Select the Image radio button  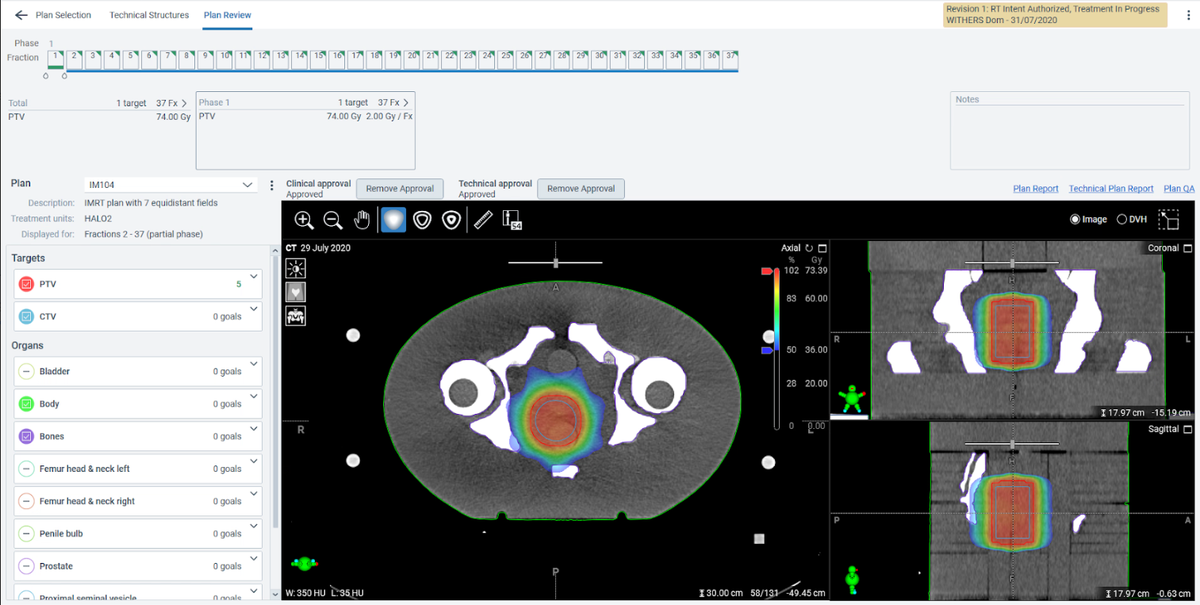point(1075,219)
